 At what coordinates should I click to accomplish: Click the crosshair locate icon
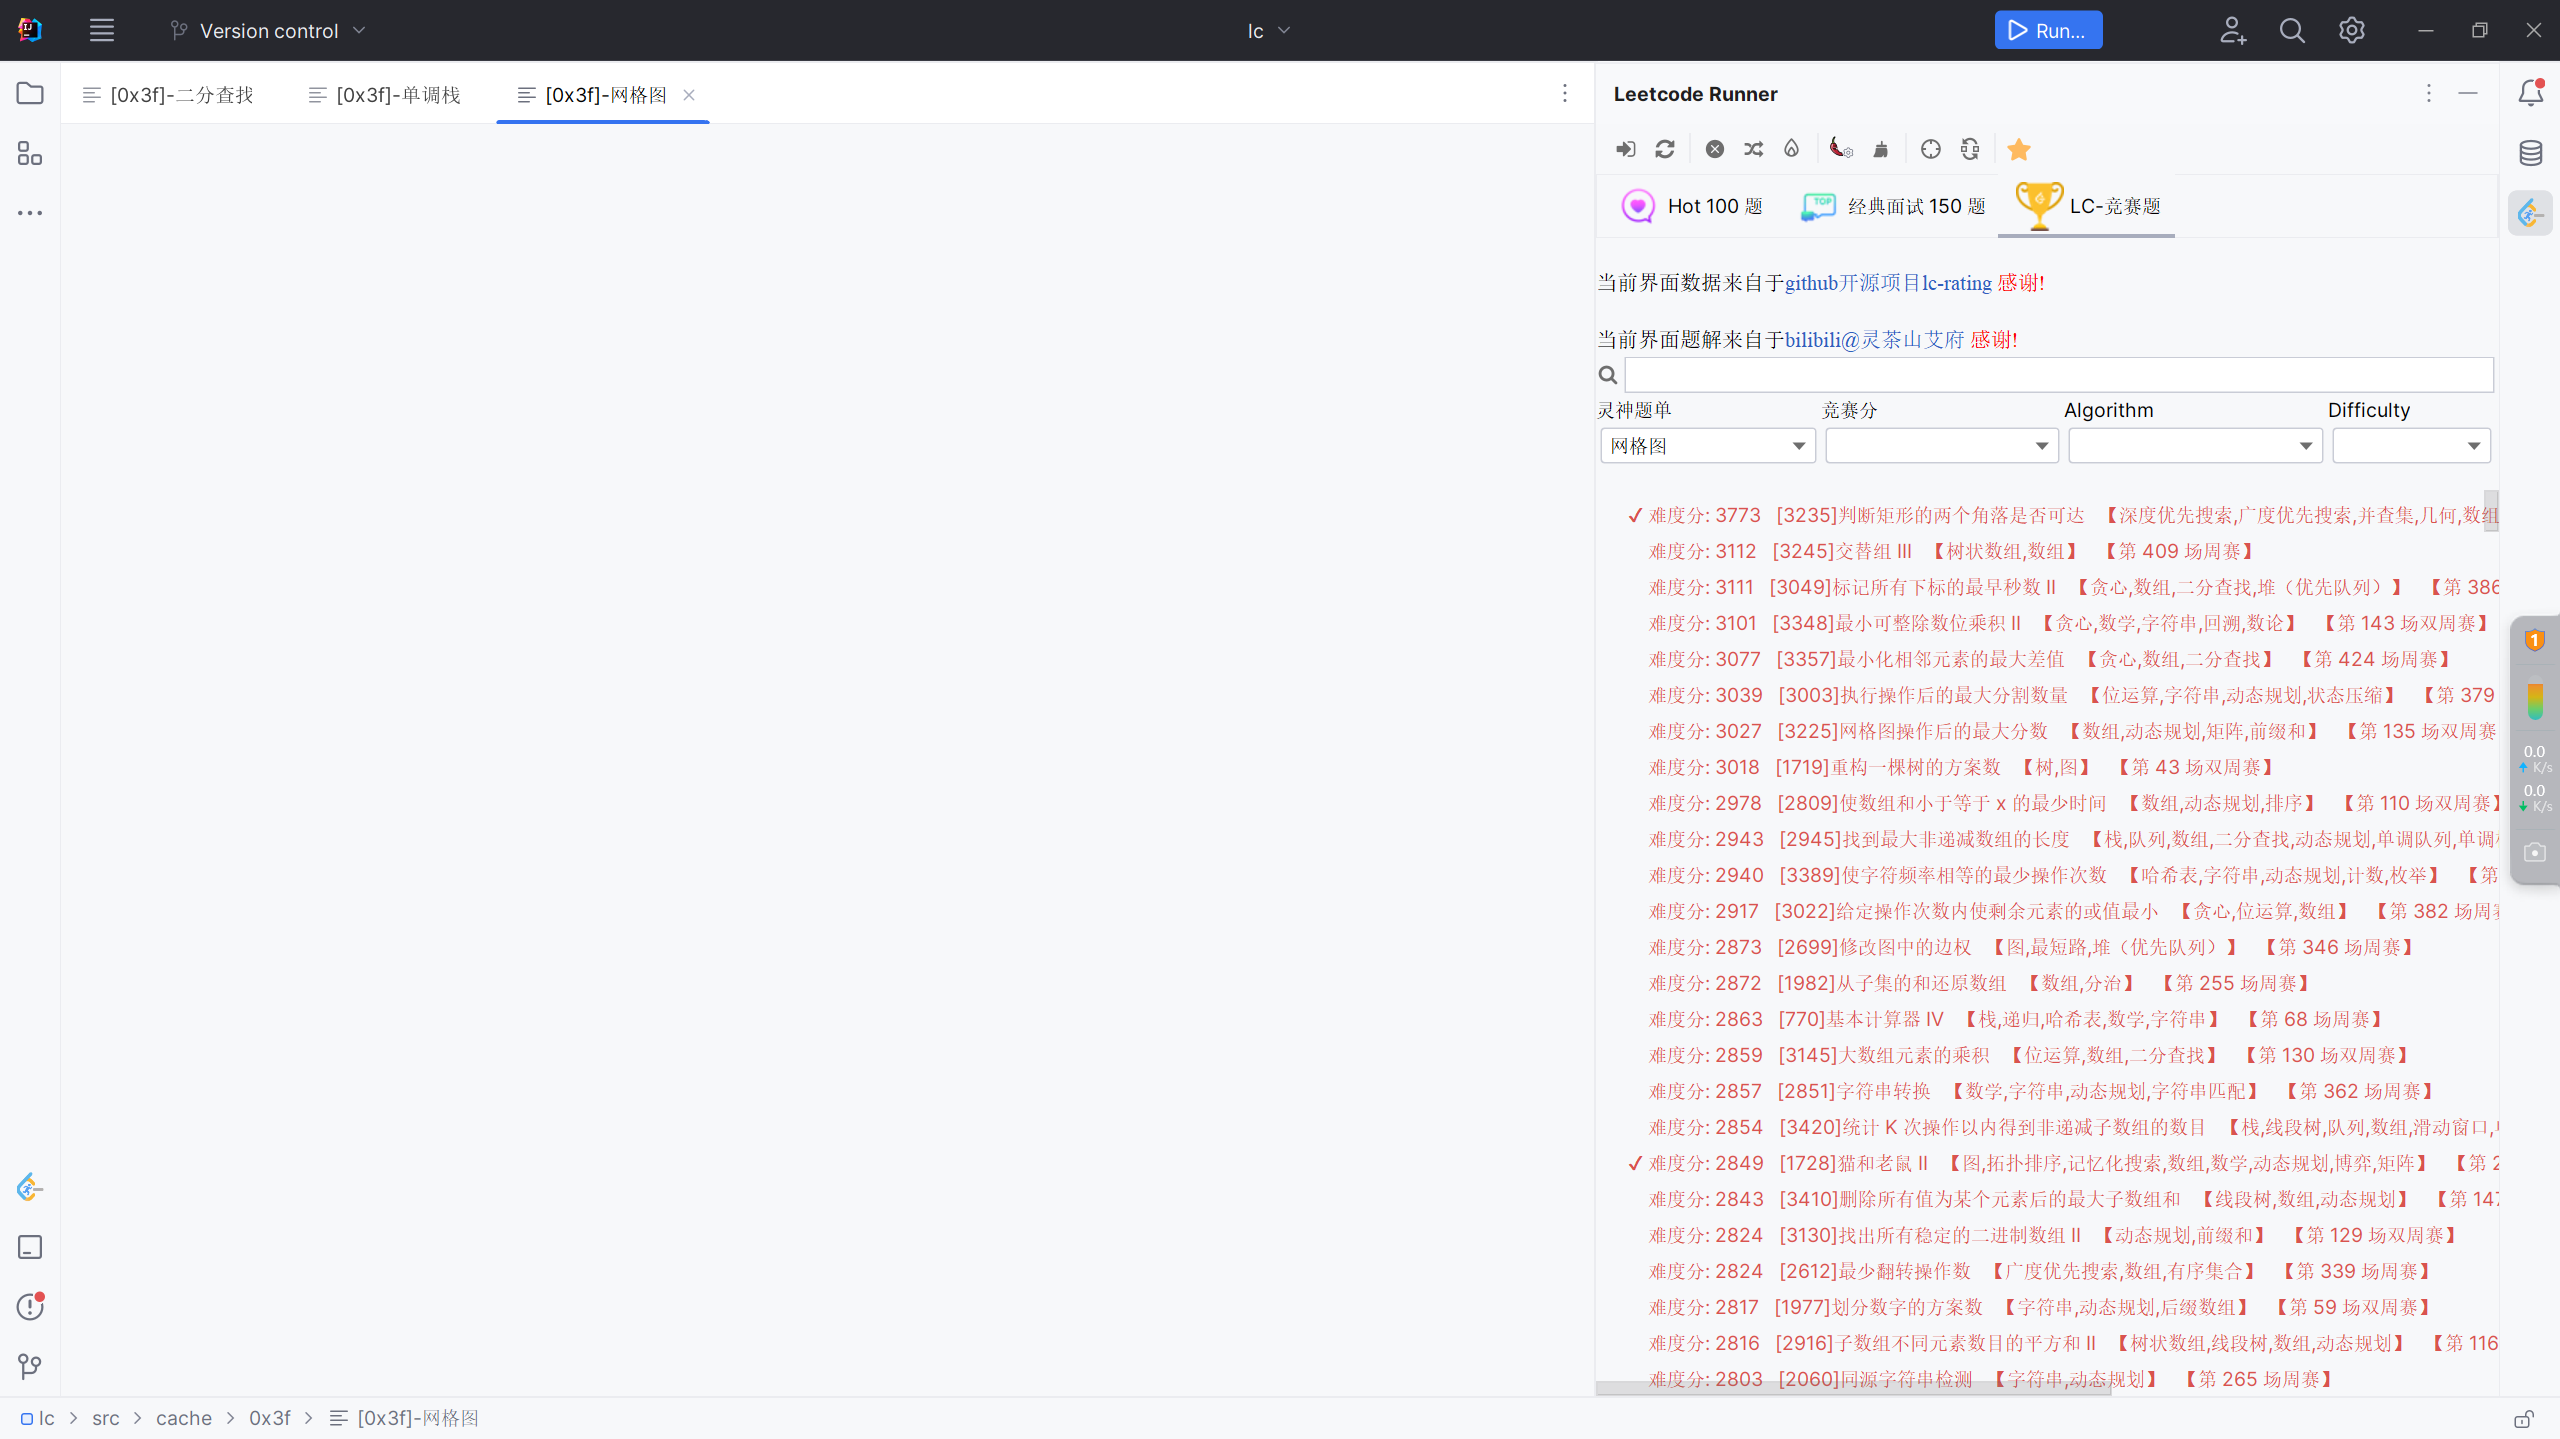click(x=1931, y=149)
